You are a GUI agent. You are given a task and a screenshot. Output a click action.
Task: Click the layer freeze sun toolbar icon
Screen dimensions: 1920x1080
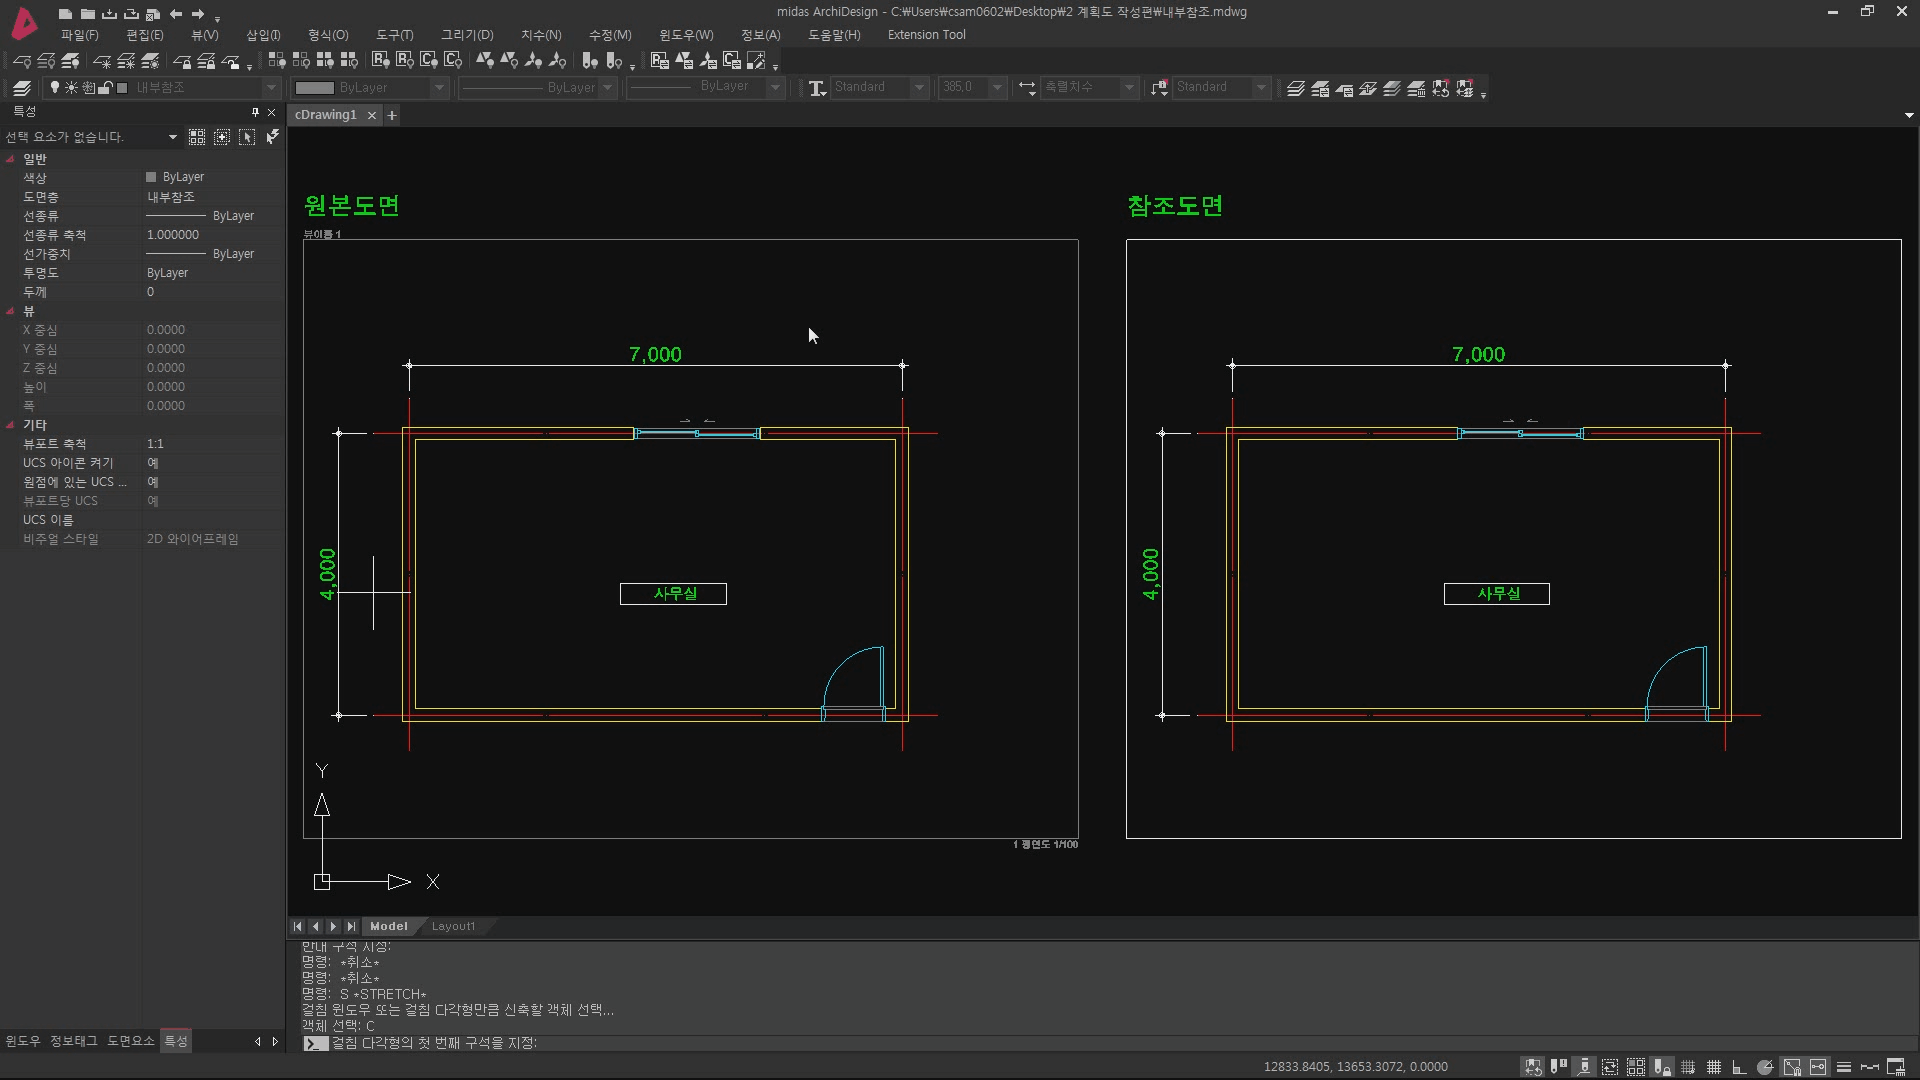point(102,61)
